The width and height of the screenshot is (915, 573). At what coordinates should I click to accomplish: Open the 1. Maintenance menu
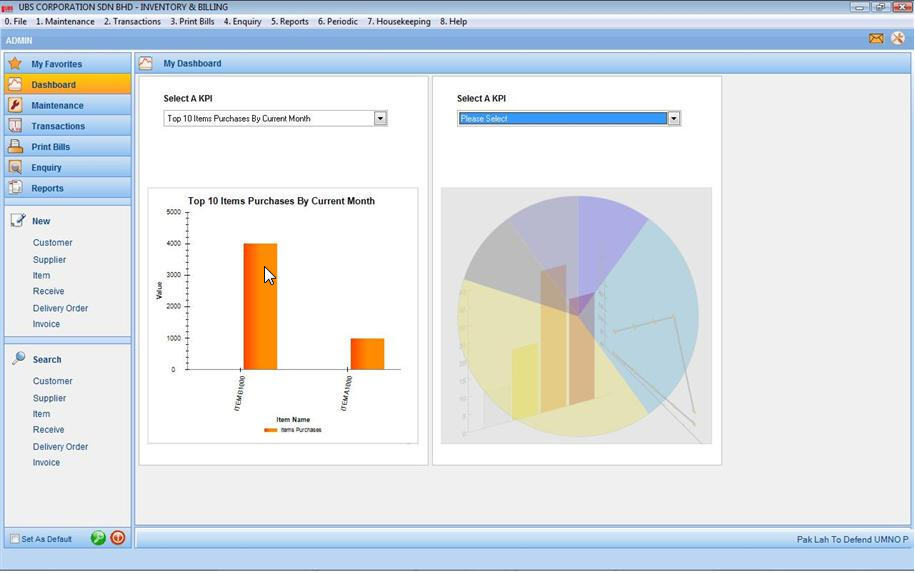coord(65,22)
